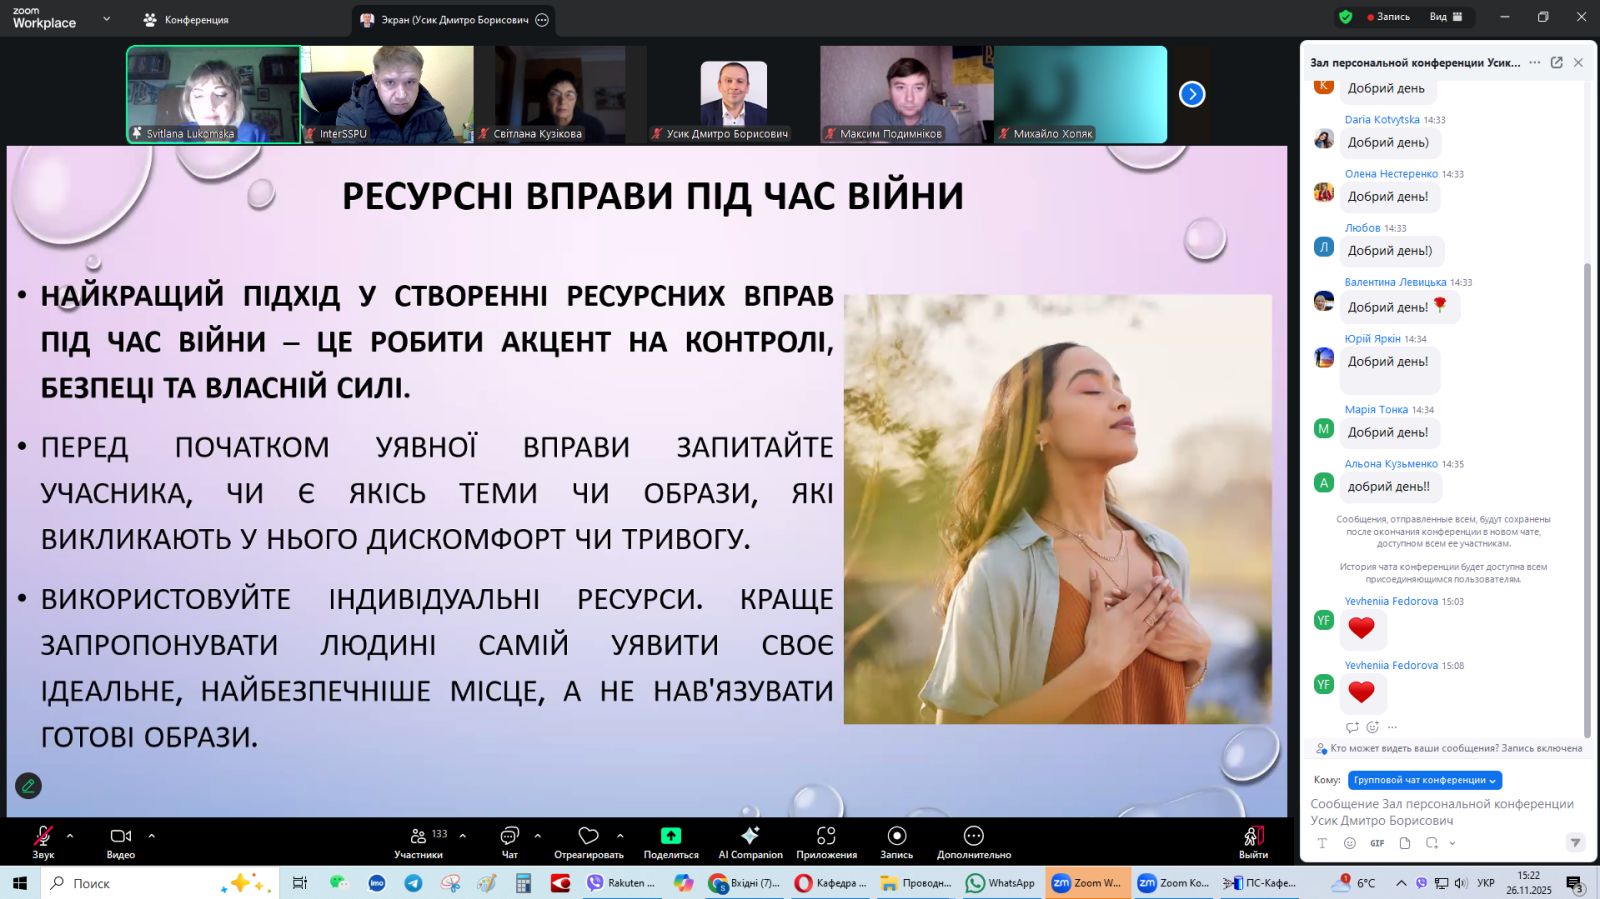Pop out the chat panel window
This screenshot has height=899, width=1600.
click(x=1556, y=62)
